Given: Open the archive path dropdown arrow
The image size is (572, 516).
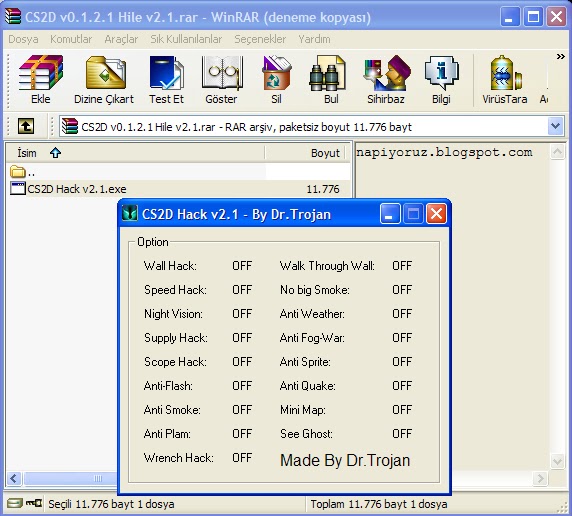Looking at the screenshot, I should [556, 126].
